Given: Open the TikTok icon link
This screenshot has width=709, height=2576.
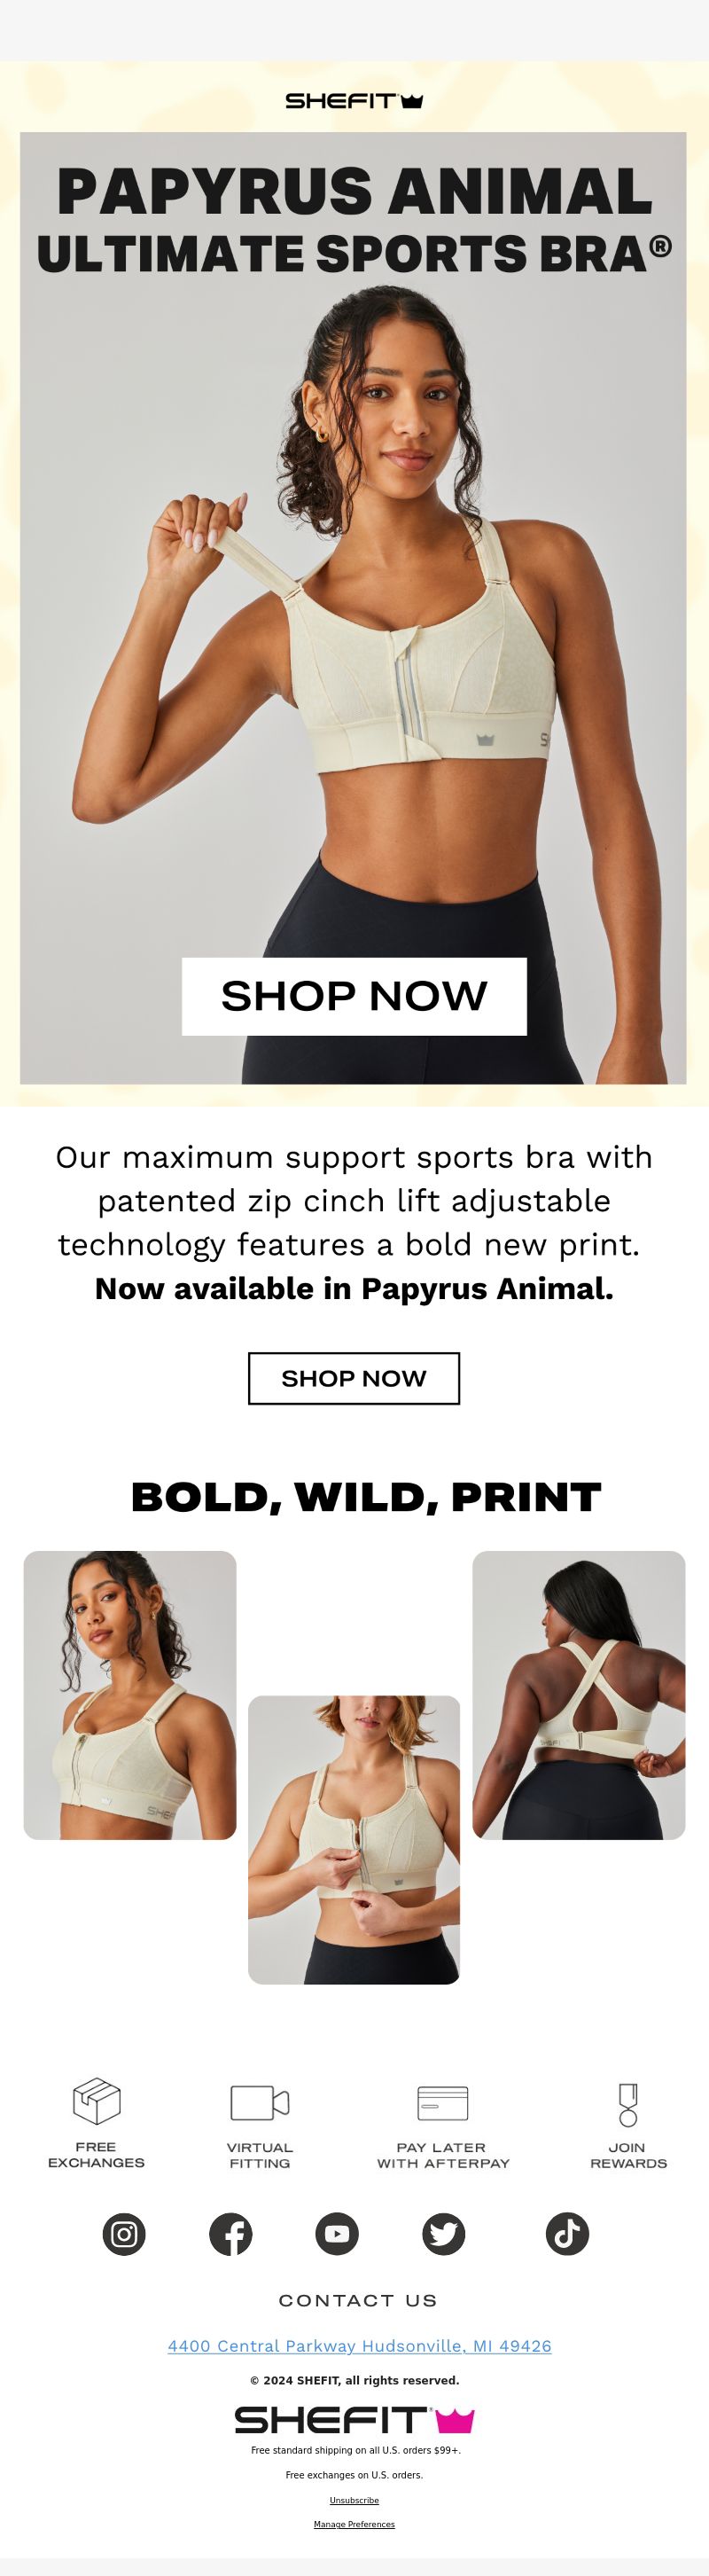Looking at the screenshot, I should 567,2233.
